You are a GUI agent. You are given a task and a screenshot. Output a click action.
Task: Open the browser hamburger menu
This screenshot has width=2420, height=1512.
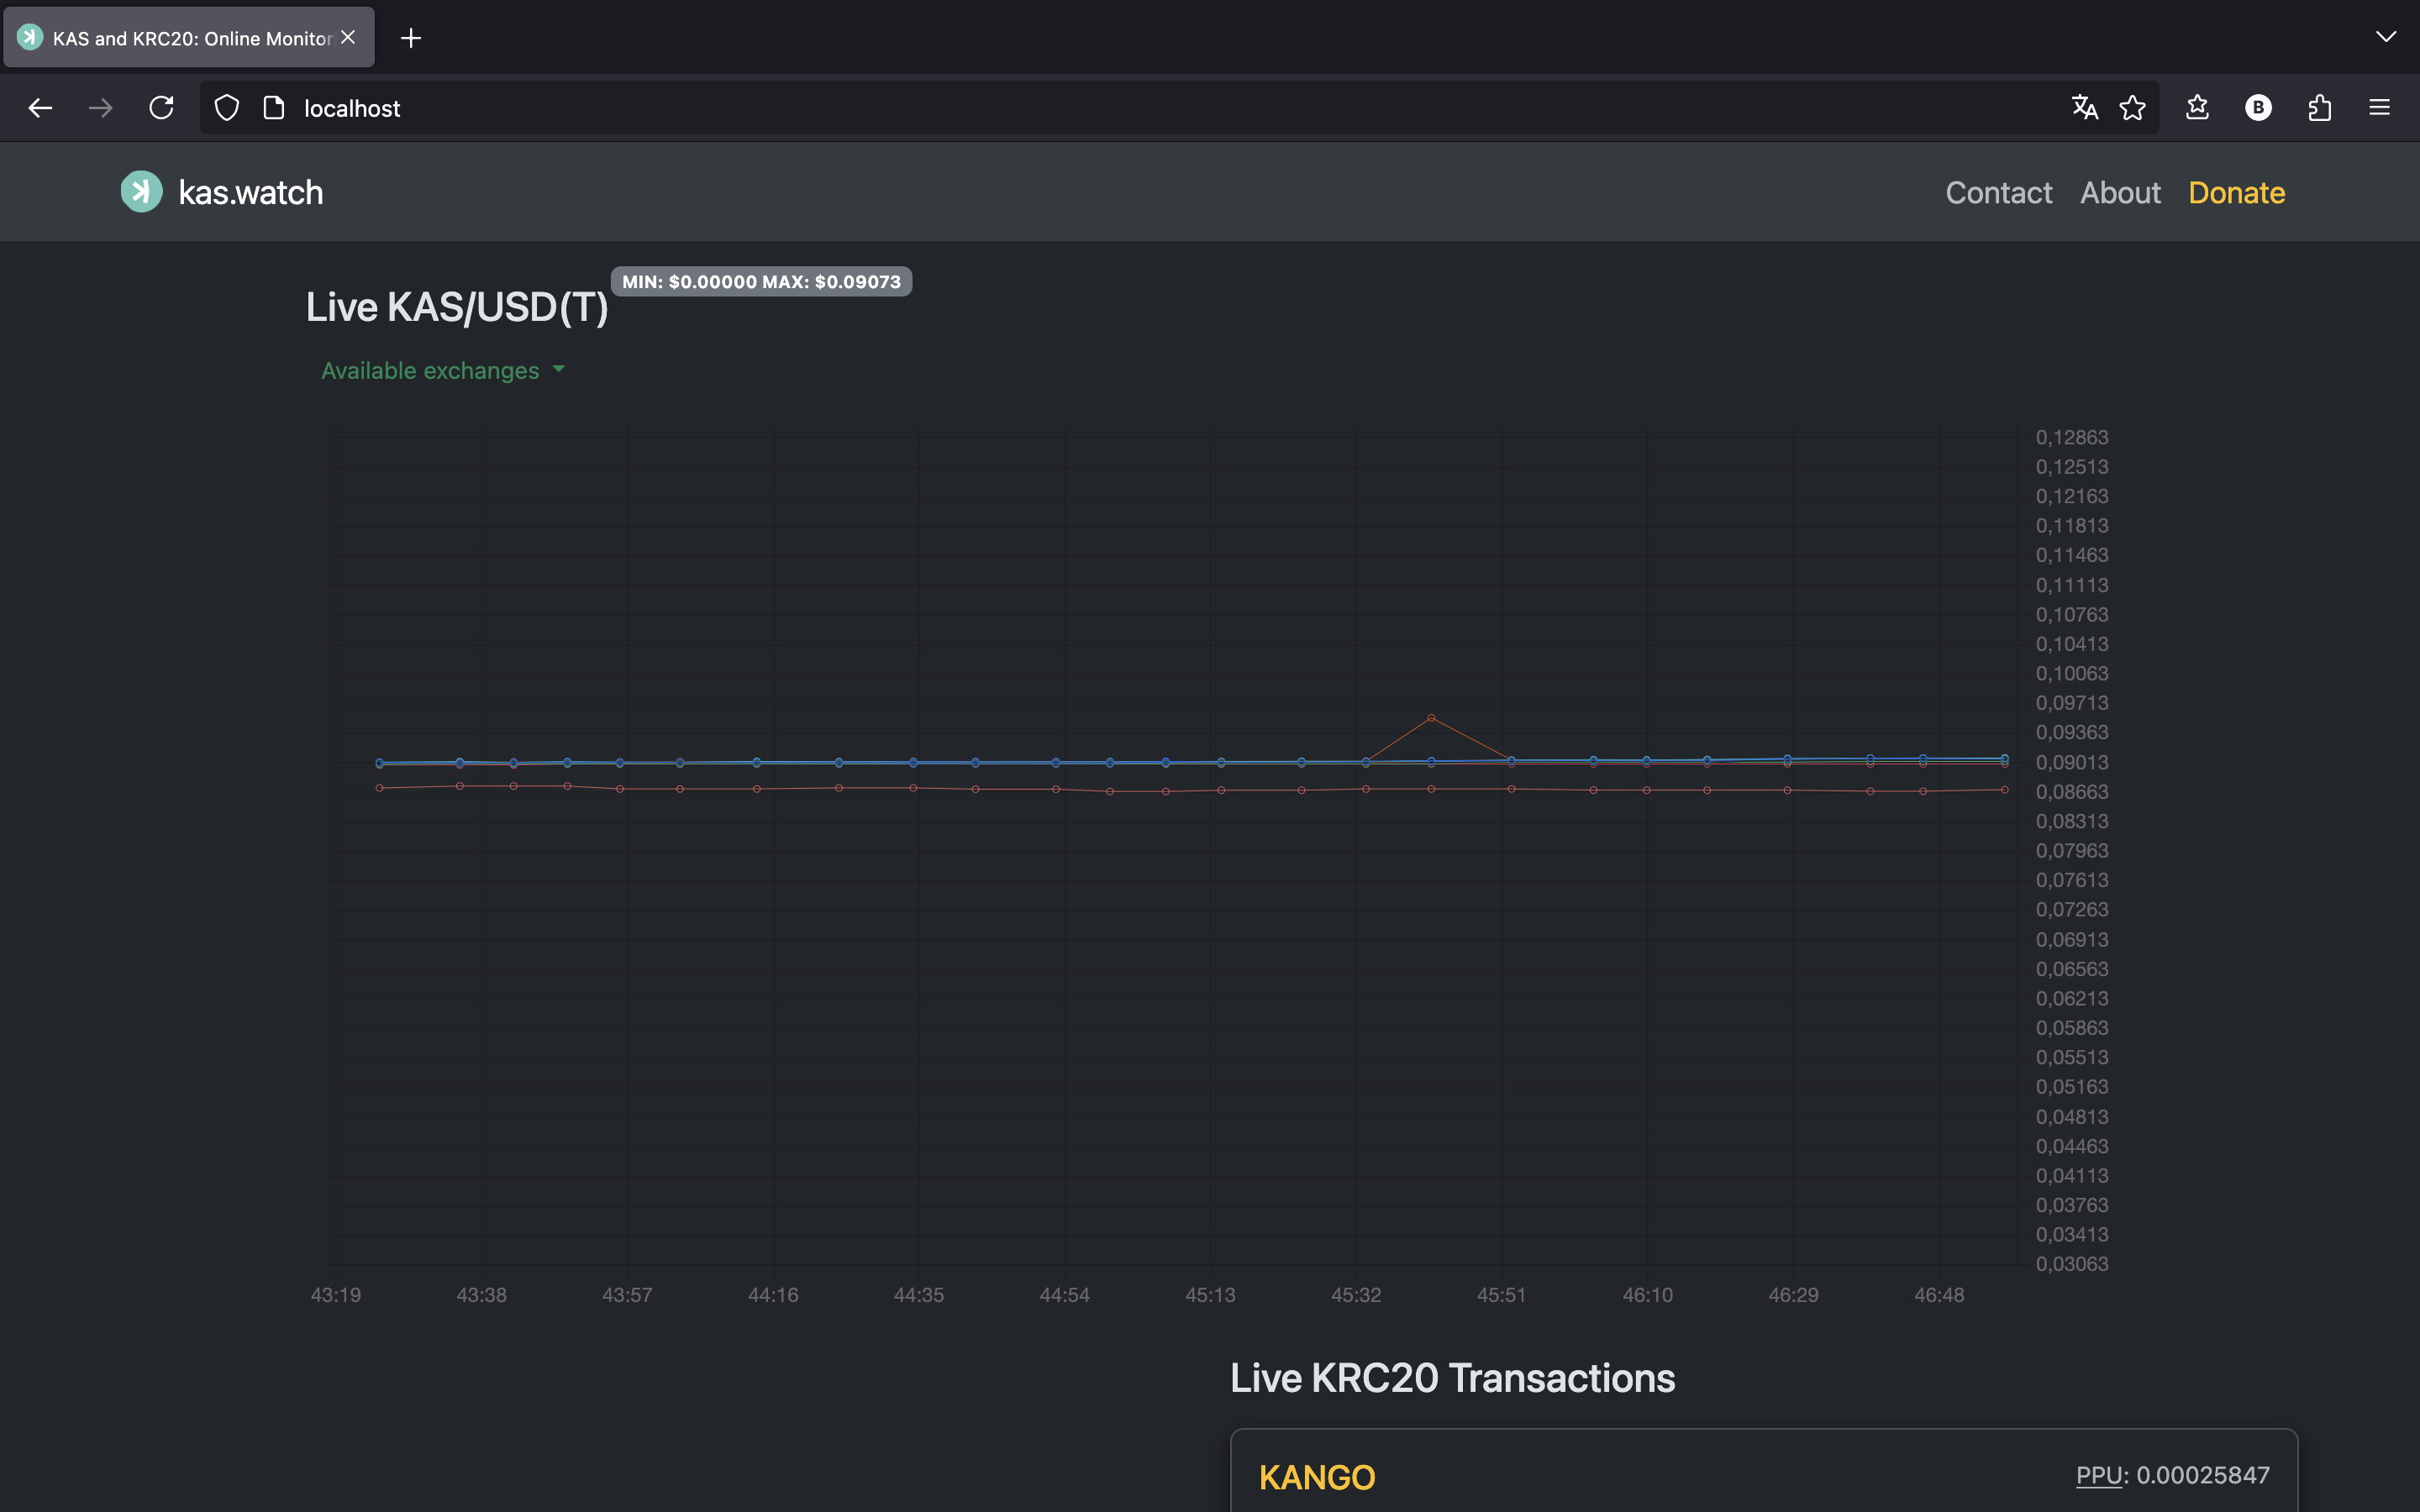pos(2379,108)
